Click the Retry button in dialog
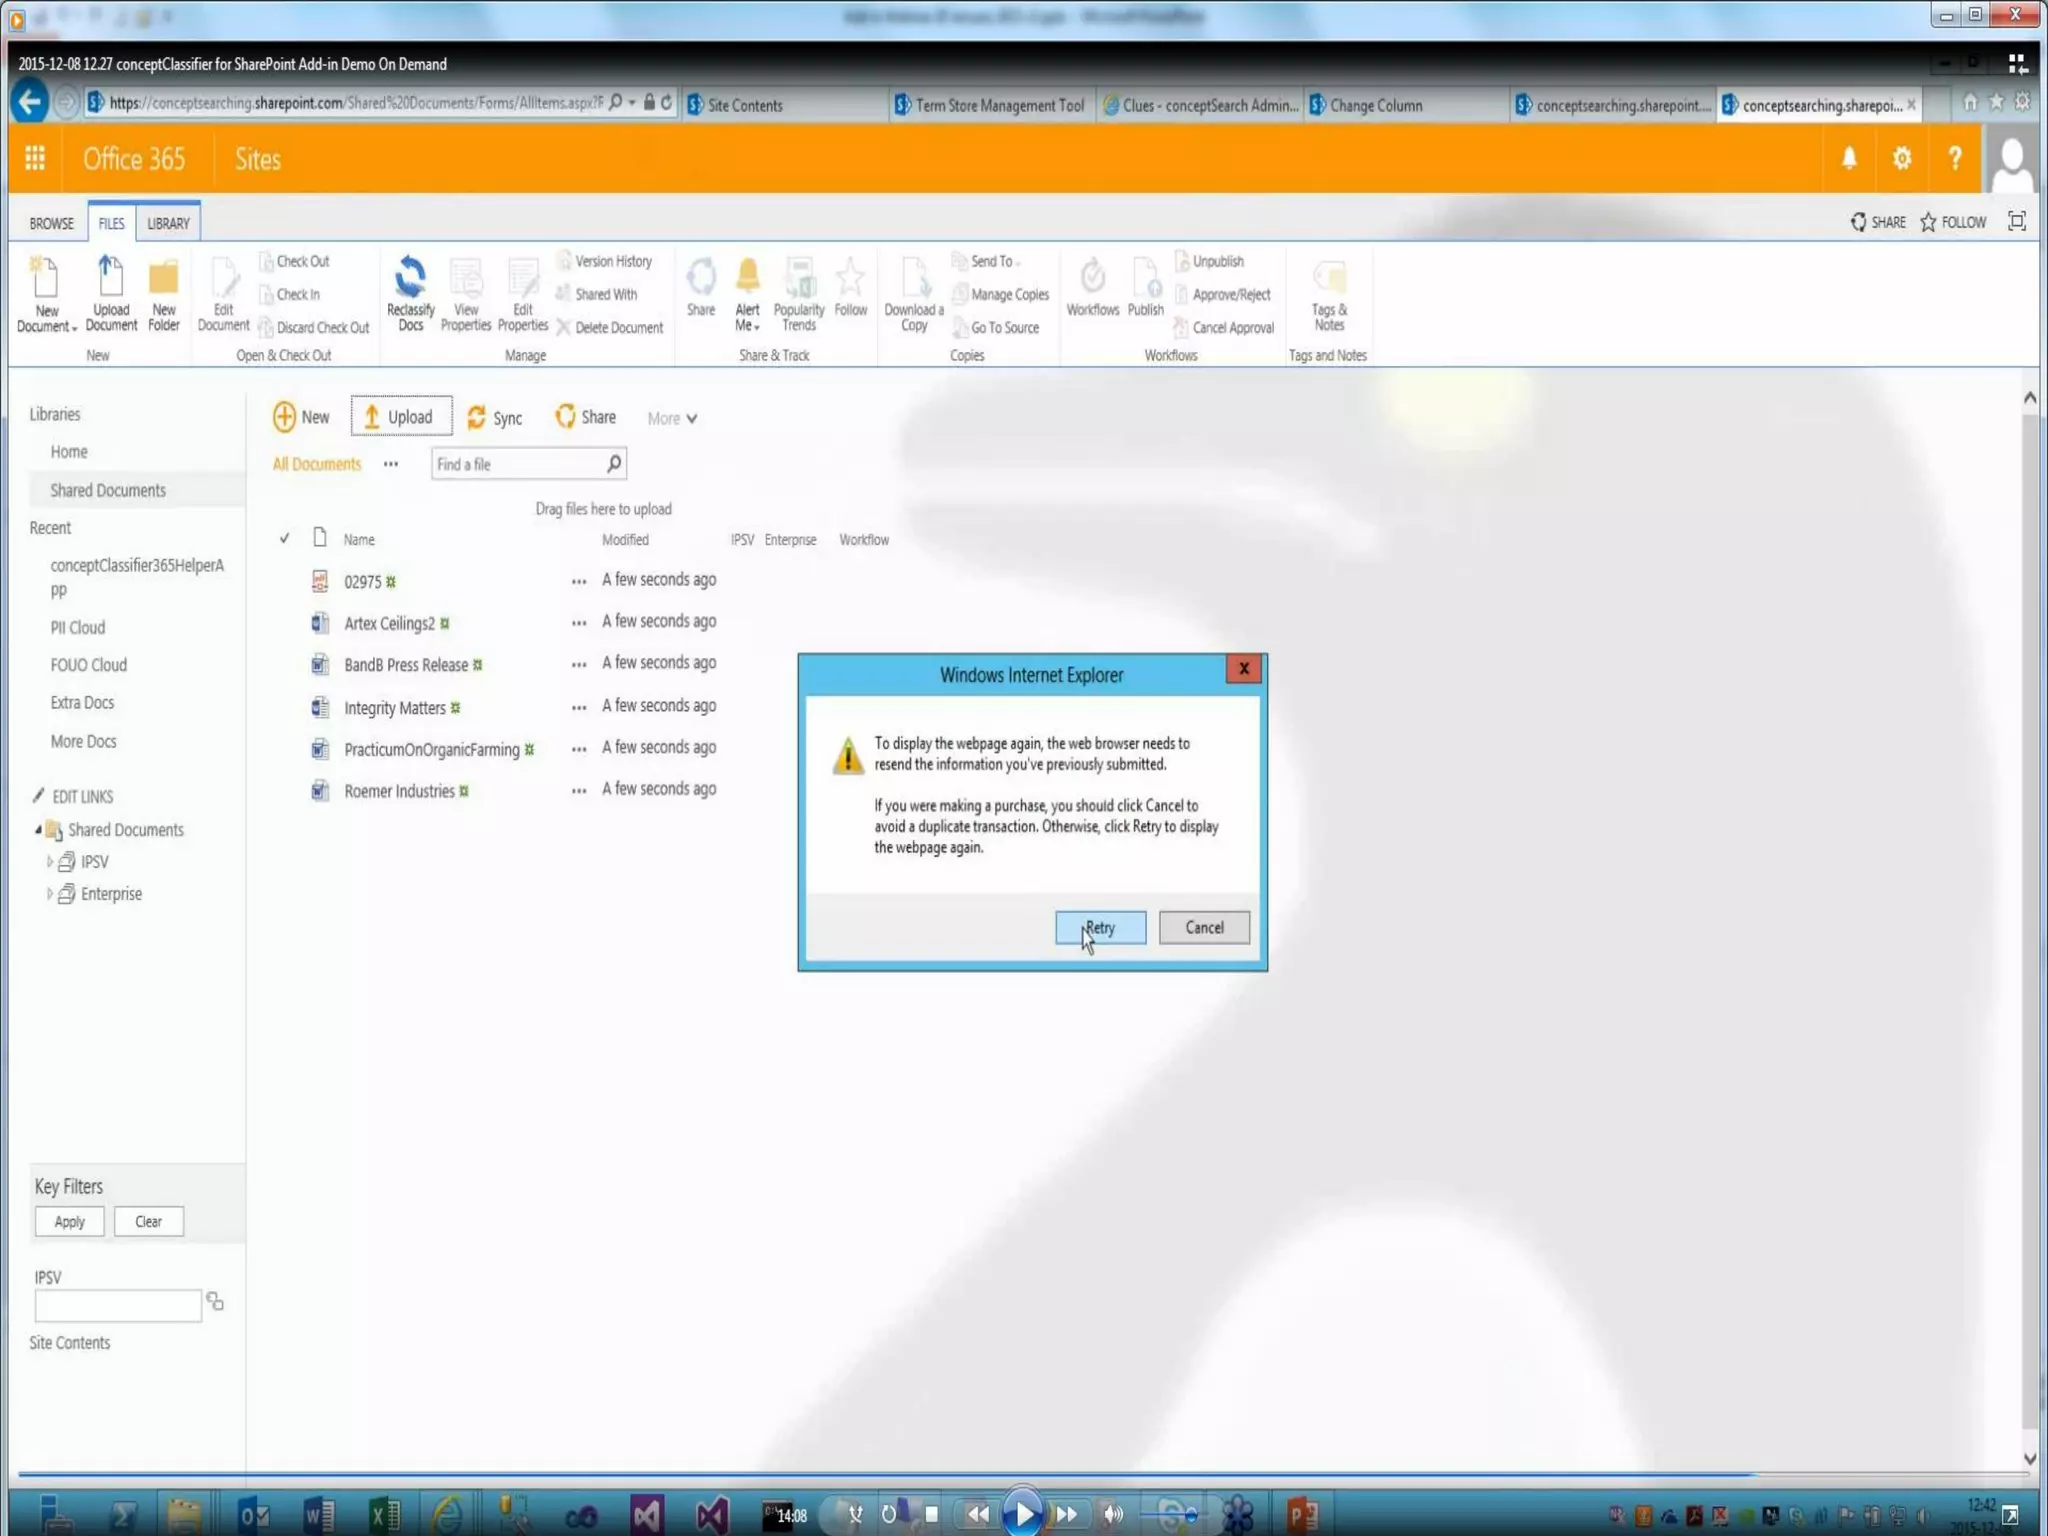 click(x=1100, y=927)
